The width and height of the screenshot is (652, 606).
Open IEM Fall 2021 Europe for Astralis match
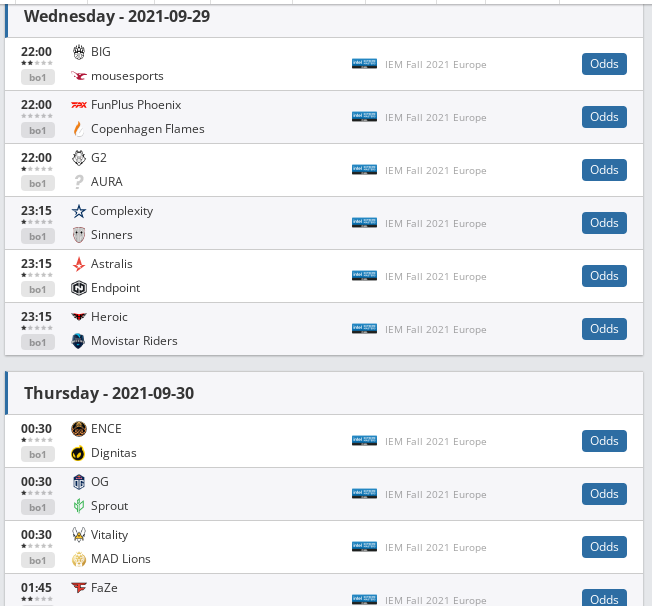coord(435,277)
